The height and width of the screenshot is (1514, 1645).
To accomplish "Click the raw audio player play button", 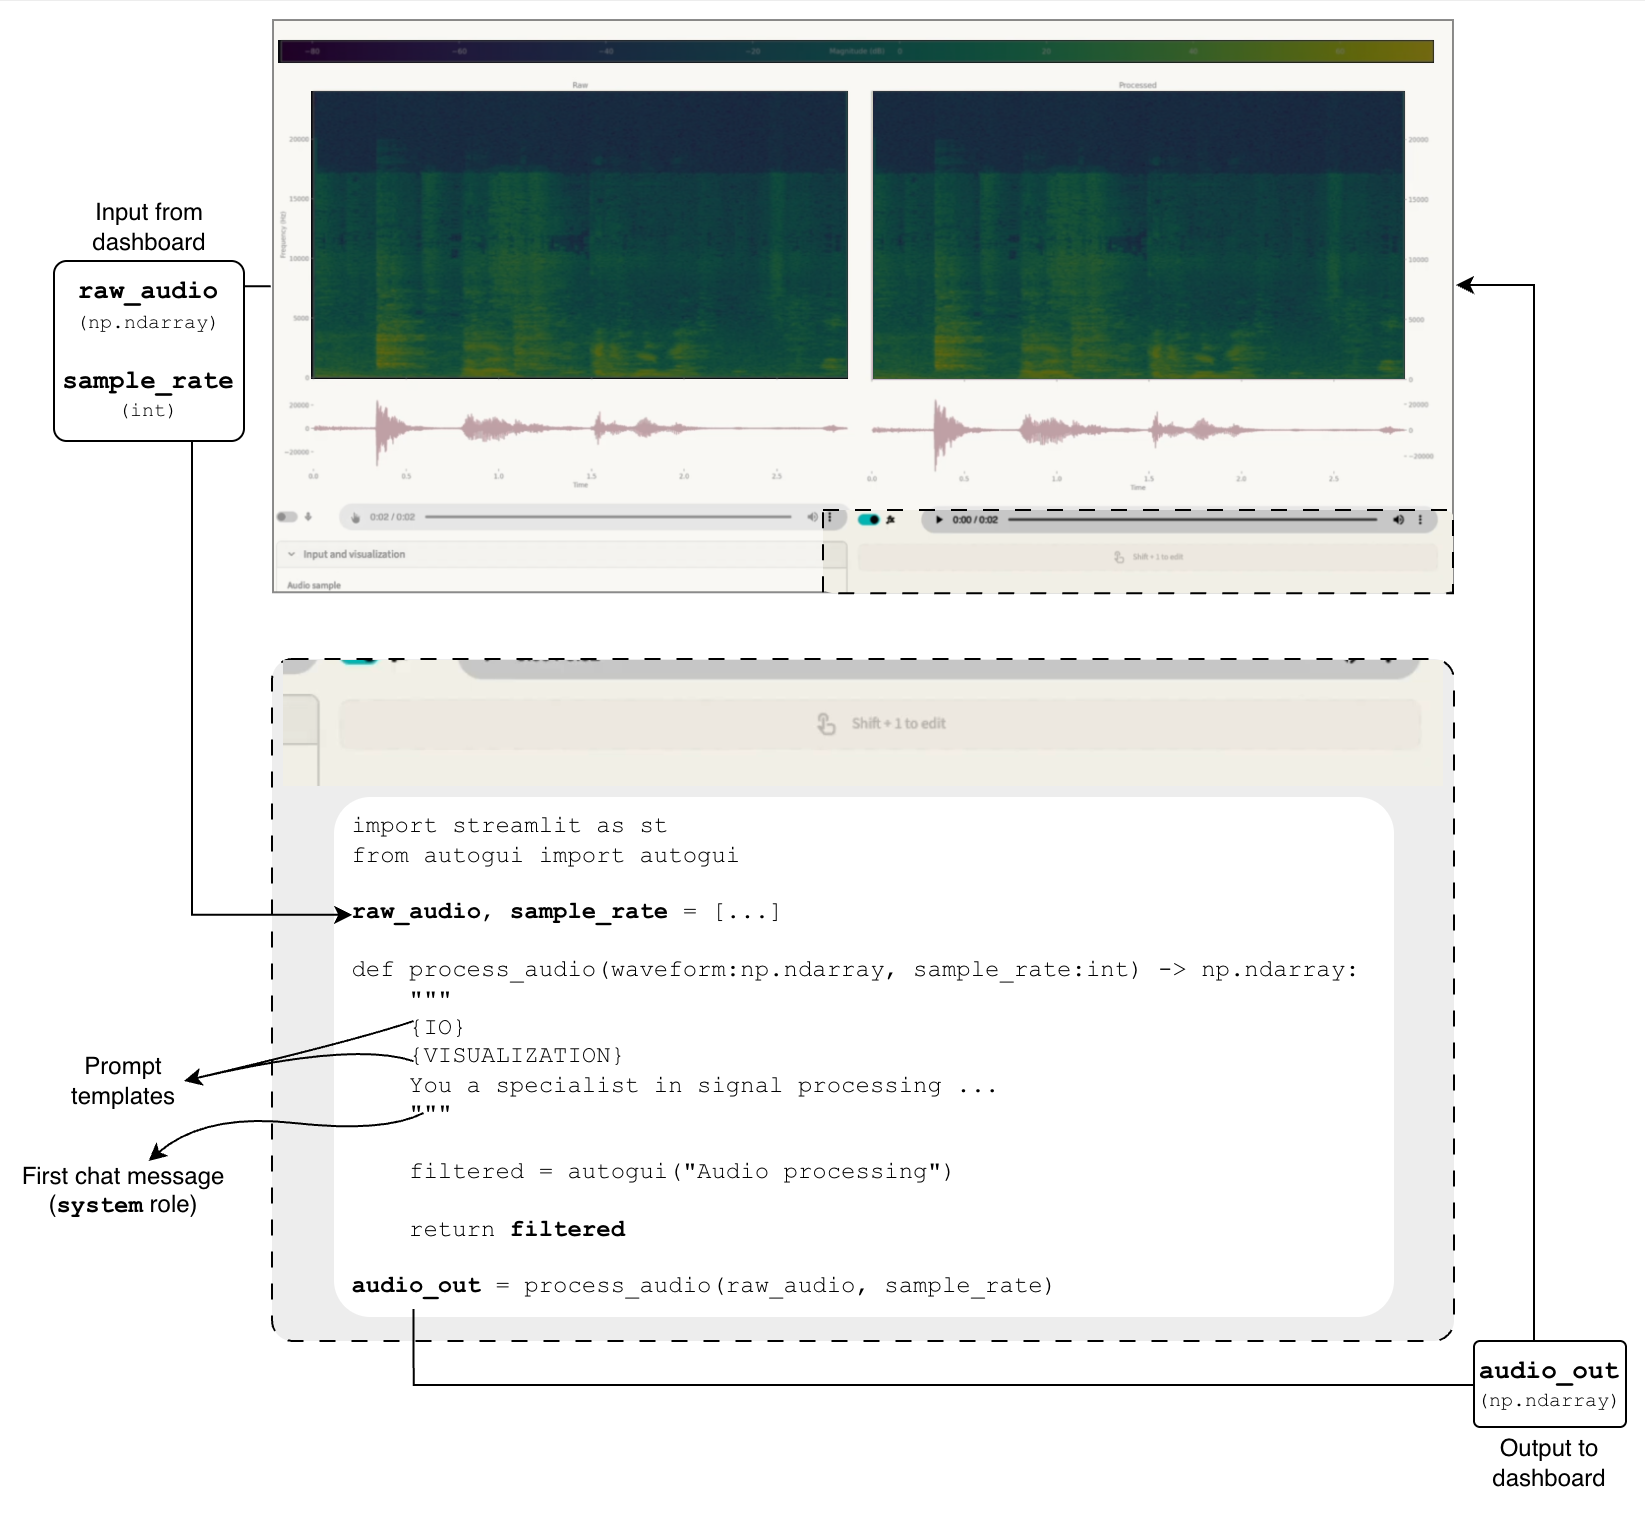I will (x=355, y=517).
